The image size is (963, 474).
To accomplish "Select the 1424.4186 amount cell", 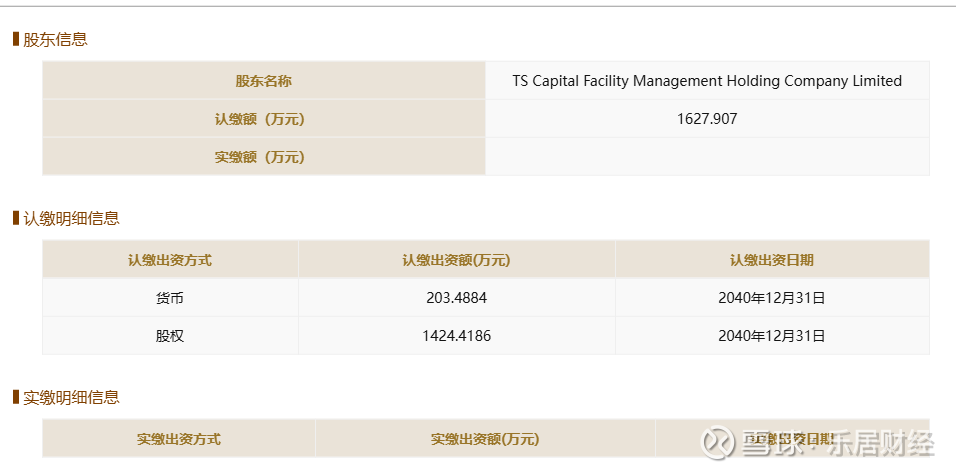I will (x=456, y=336).
